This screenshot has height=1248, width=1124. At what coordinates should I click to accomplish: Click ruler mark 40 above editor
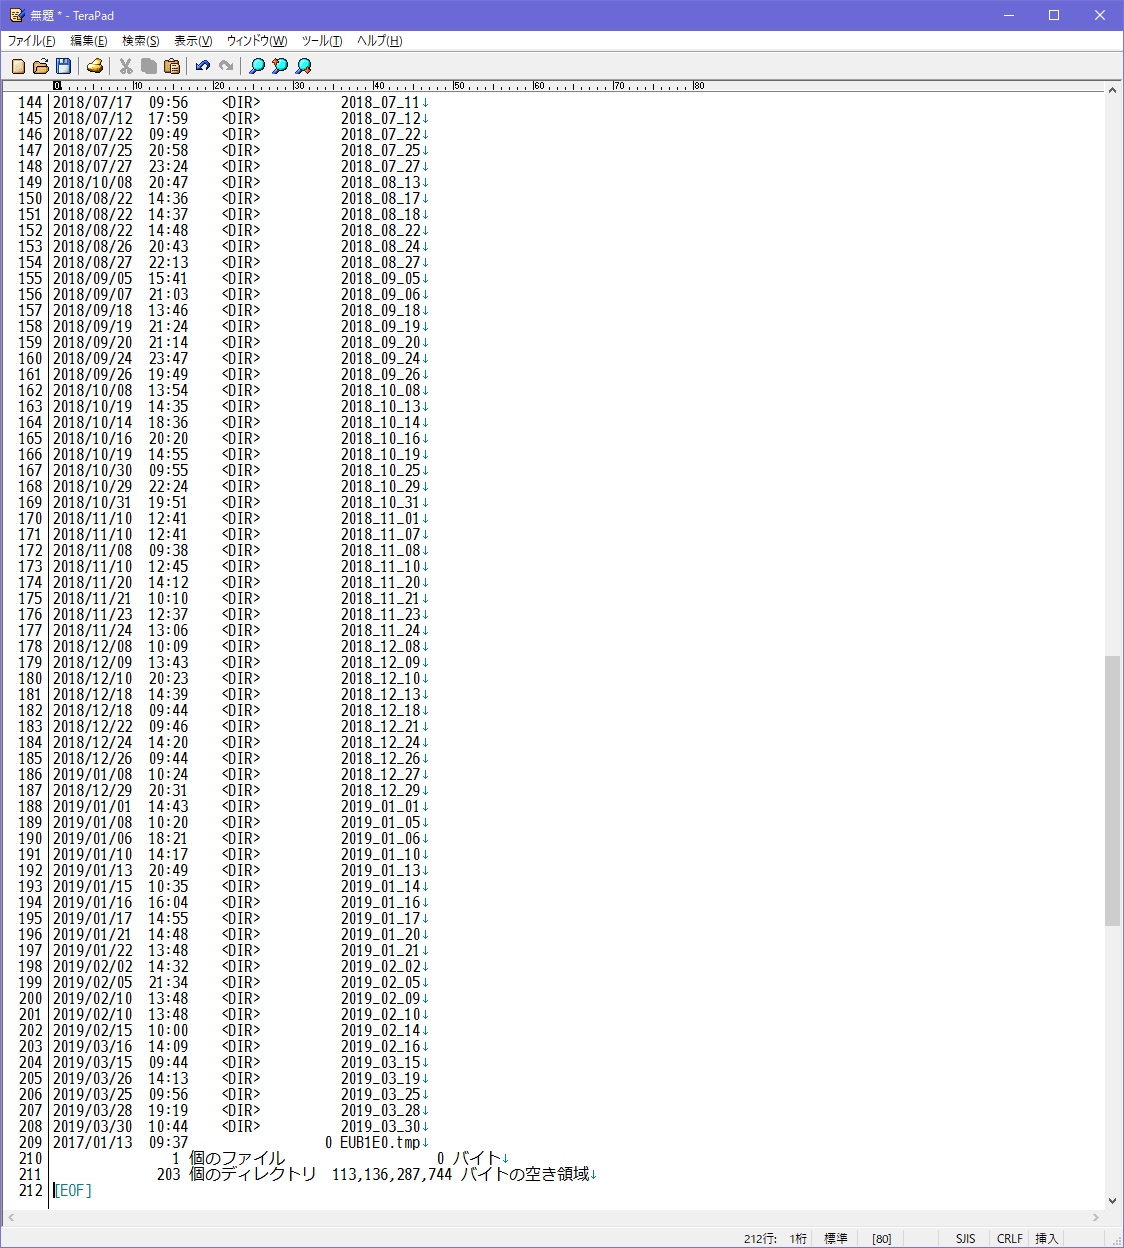378,86
